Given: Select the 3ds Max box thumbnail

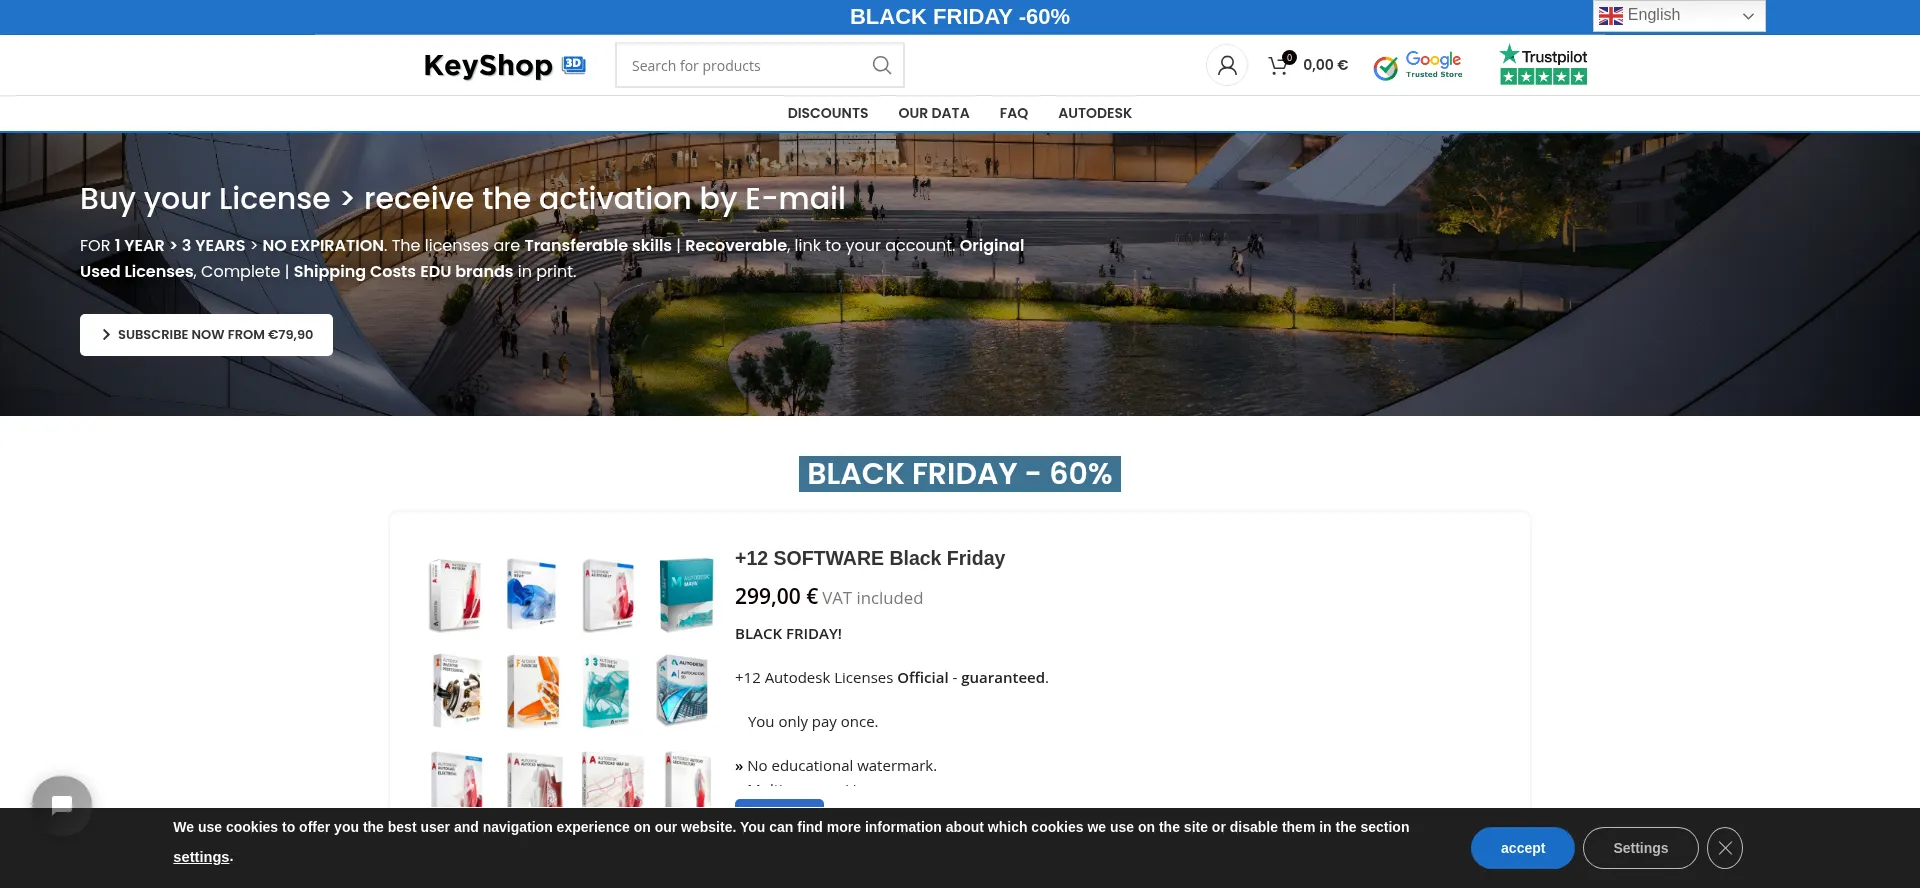Looking at the screenshot, I should [x=607, y=690].
